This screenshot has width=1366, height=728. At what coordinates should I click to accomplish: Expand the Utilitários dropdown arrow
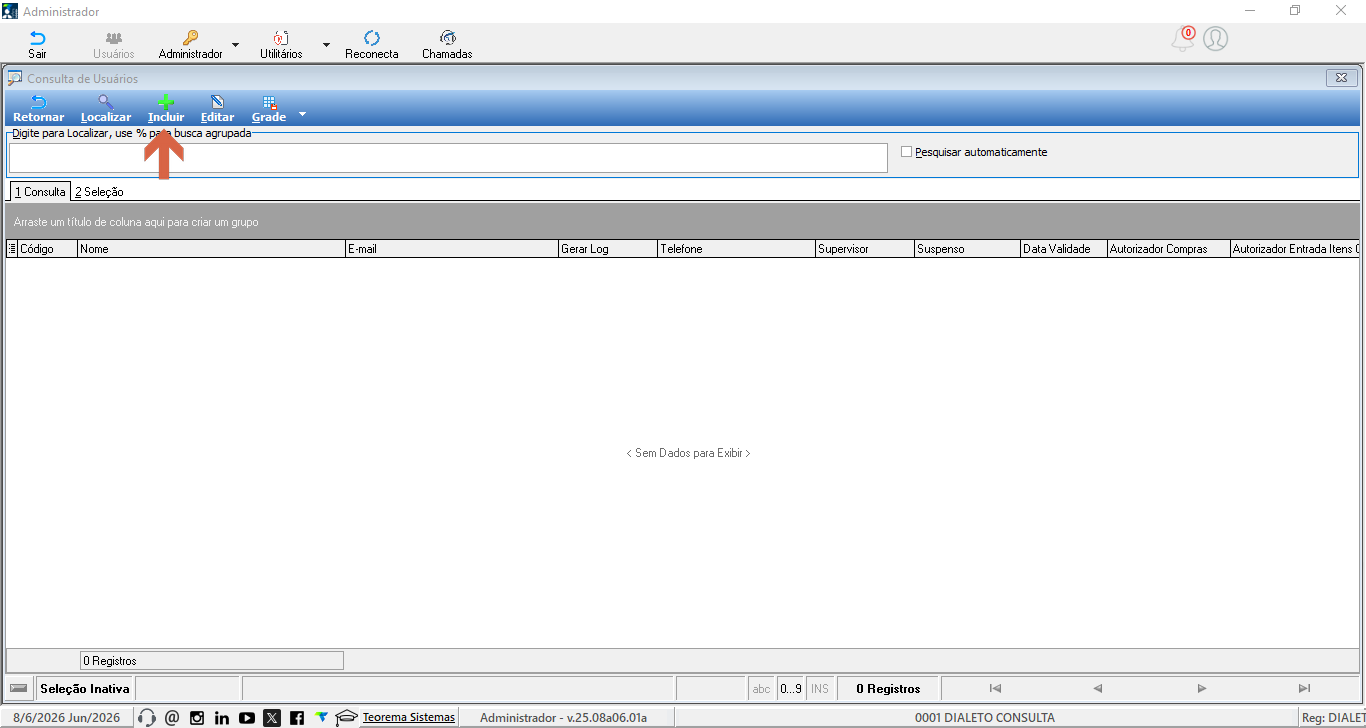pyautogui.click(x=326, y=45)
